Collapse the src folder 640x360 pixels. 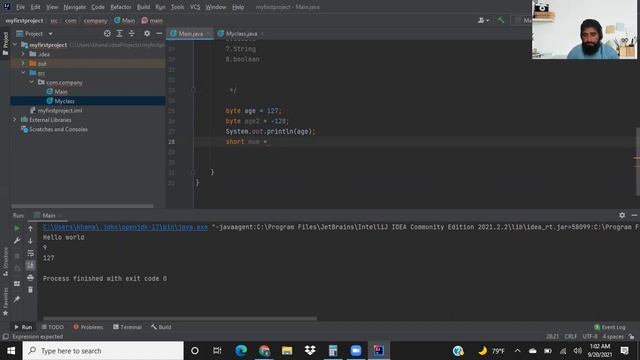[x=23, y=73]
